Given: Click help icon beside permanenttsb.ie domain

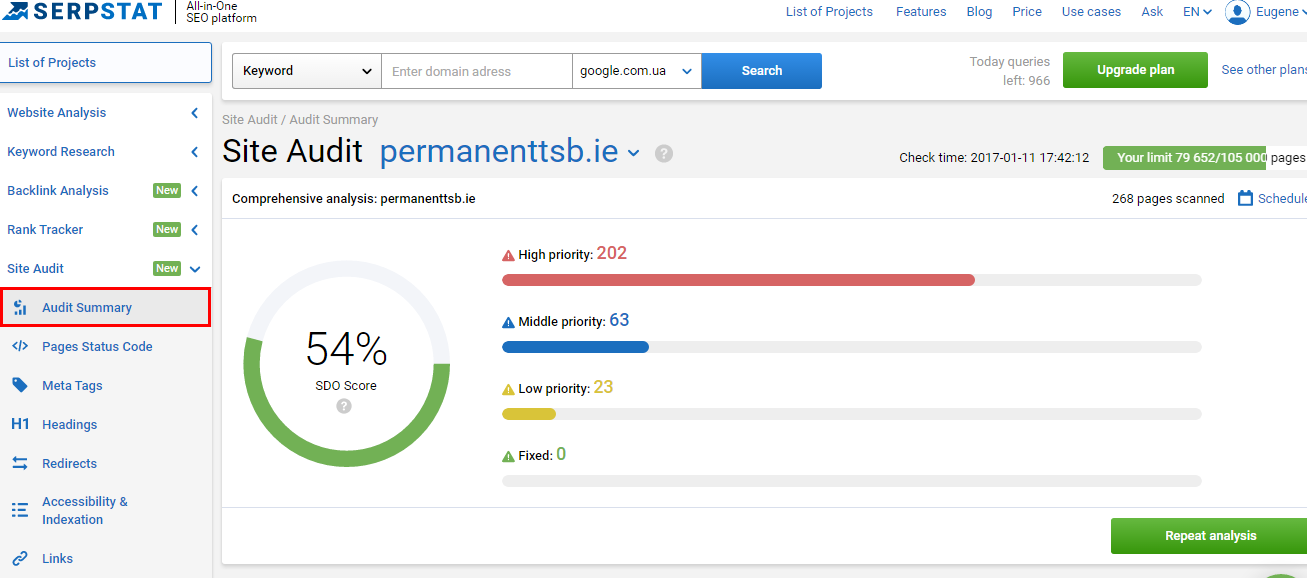Looking at the screenshot, I should pyautogui.click(x=664, y=154).
